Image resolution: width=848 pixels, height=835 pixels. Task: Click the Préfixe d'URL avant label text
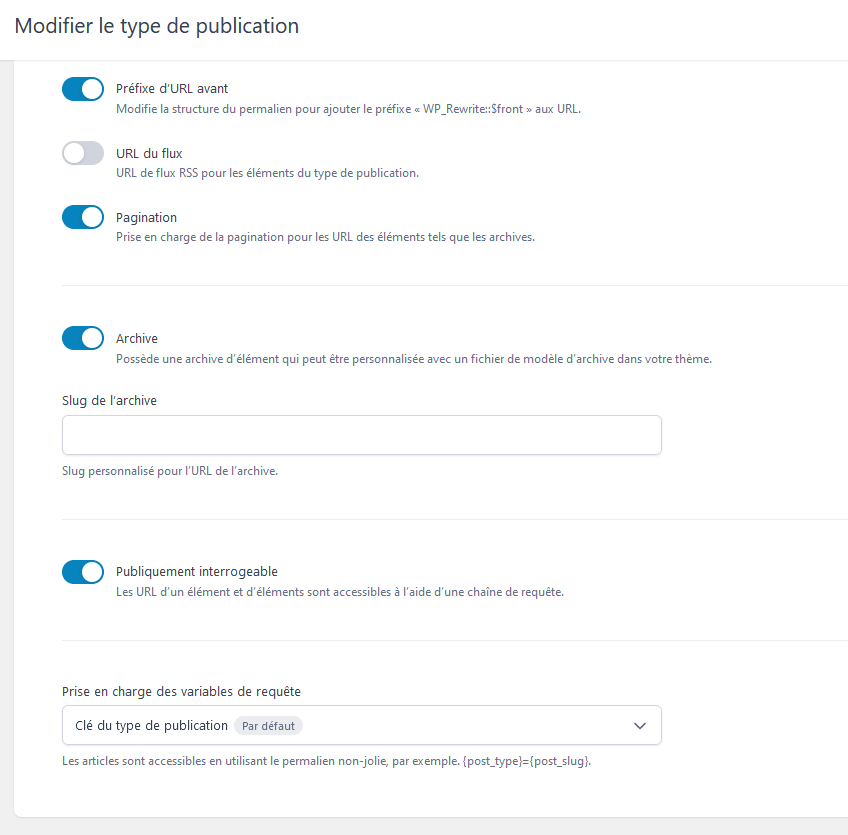click(172, 89)
